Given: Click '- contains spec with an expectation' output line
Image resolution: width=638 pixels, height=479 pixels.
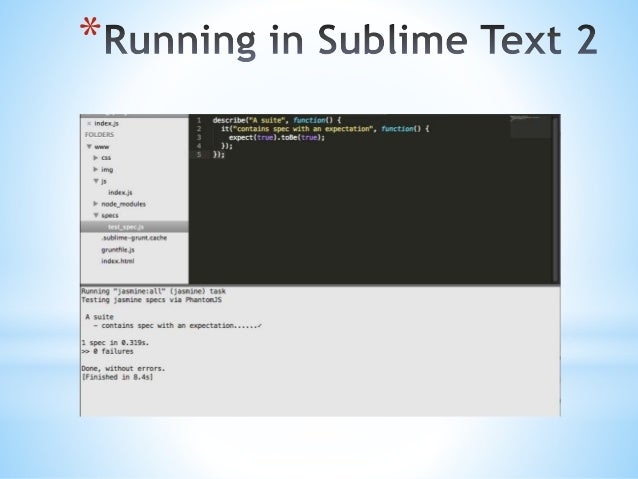Looking at the screenshot, I should click(177, 326).
